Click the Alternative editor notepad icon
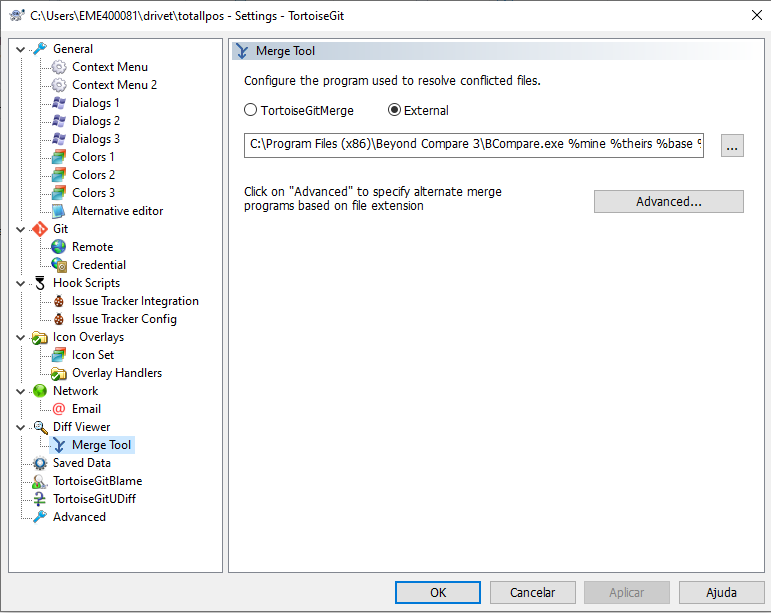This screenshot has height=613, width=771. (59, 211)
